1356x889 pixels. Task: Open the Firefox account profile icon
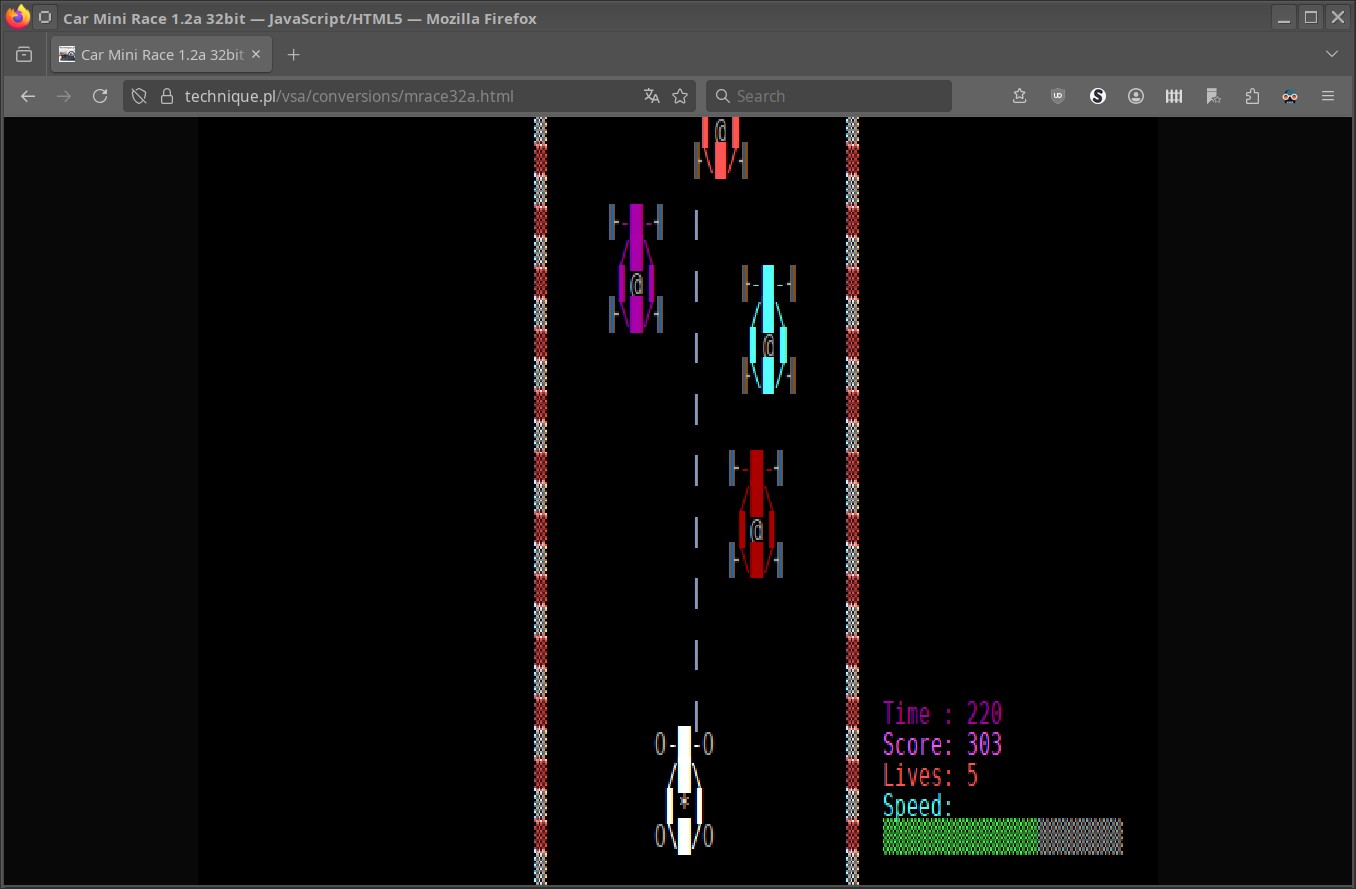click(x=1136, y=96)
